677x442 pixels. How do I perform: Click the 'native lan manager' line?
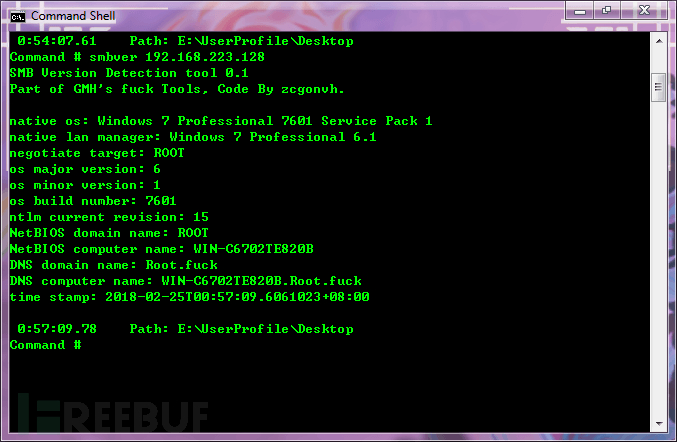coord(193,137)
